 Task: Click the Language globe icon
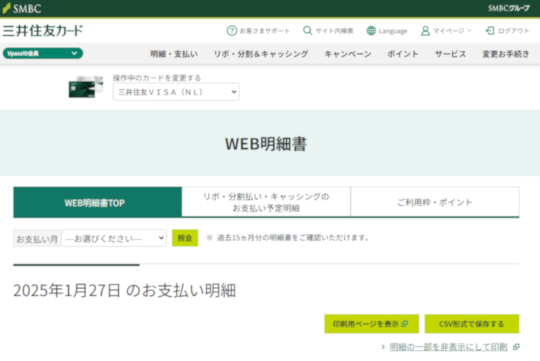point(371,31)
